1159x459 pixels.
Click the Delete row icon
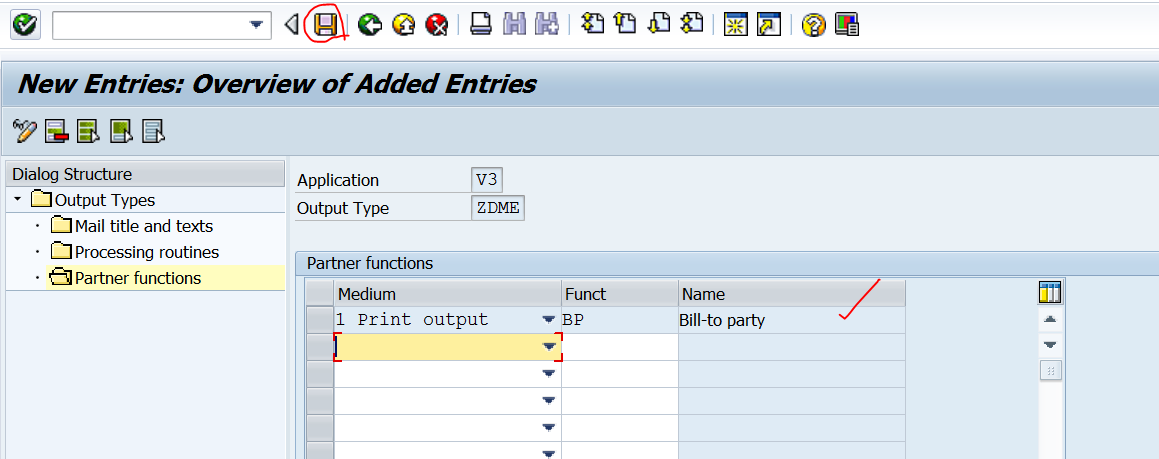56,131
